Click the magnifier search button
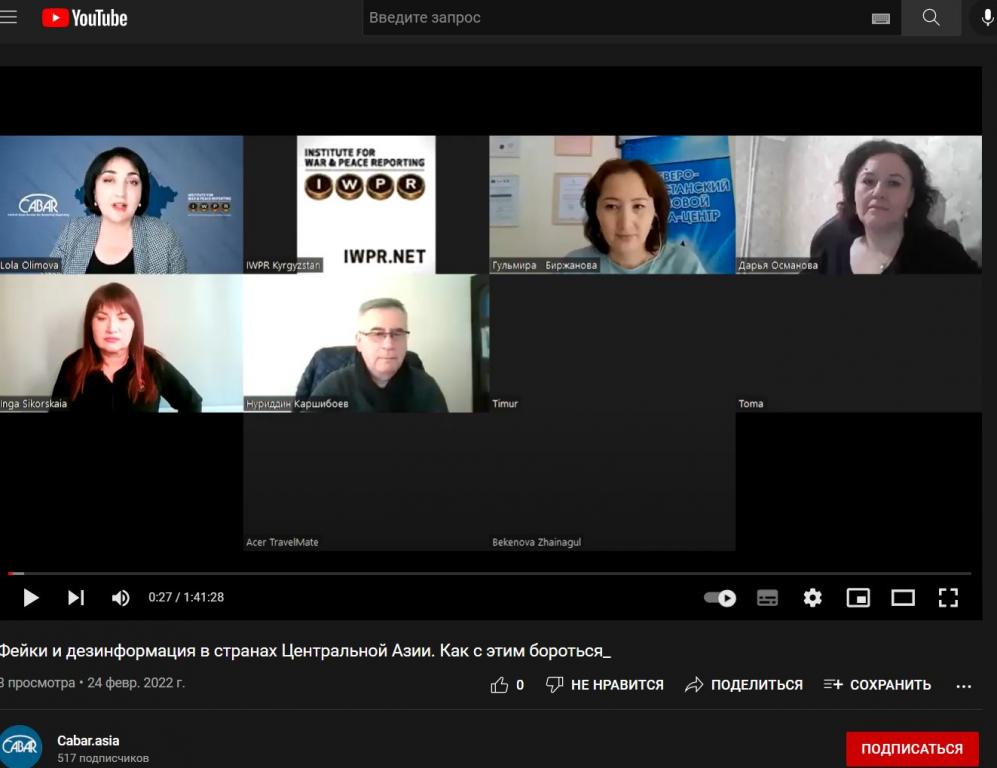The image size is (997, 768). click(930, 18)
